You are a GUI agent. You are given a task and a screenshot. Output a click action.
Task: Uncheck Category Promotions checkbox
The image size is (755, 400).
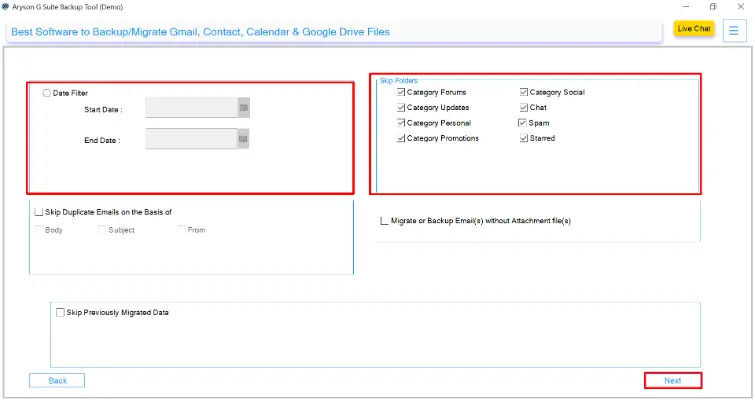401,138
